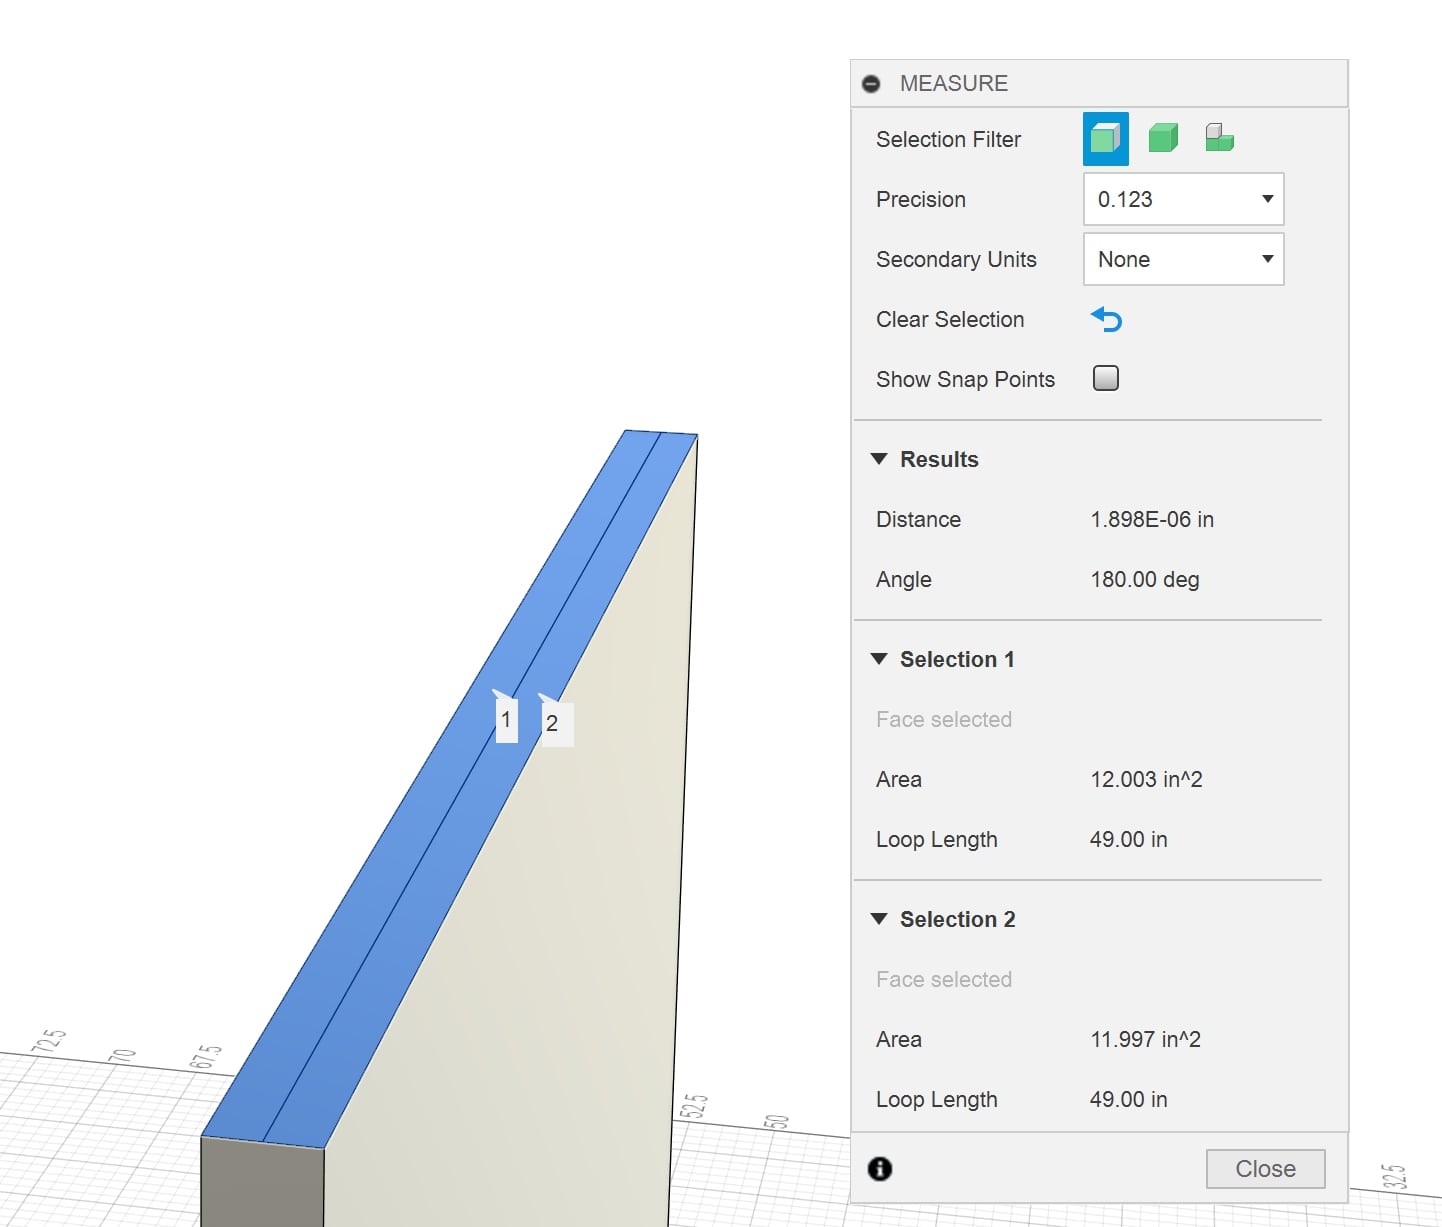Collapse the Selection 2 section
Screen dimensions: 1442x1227
[879, 920]
